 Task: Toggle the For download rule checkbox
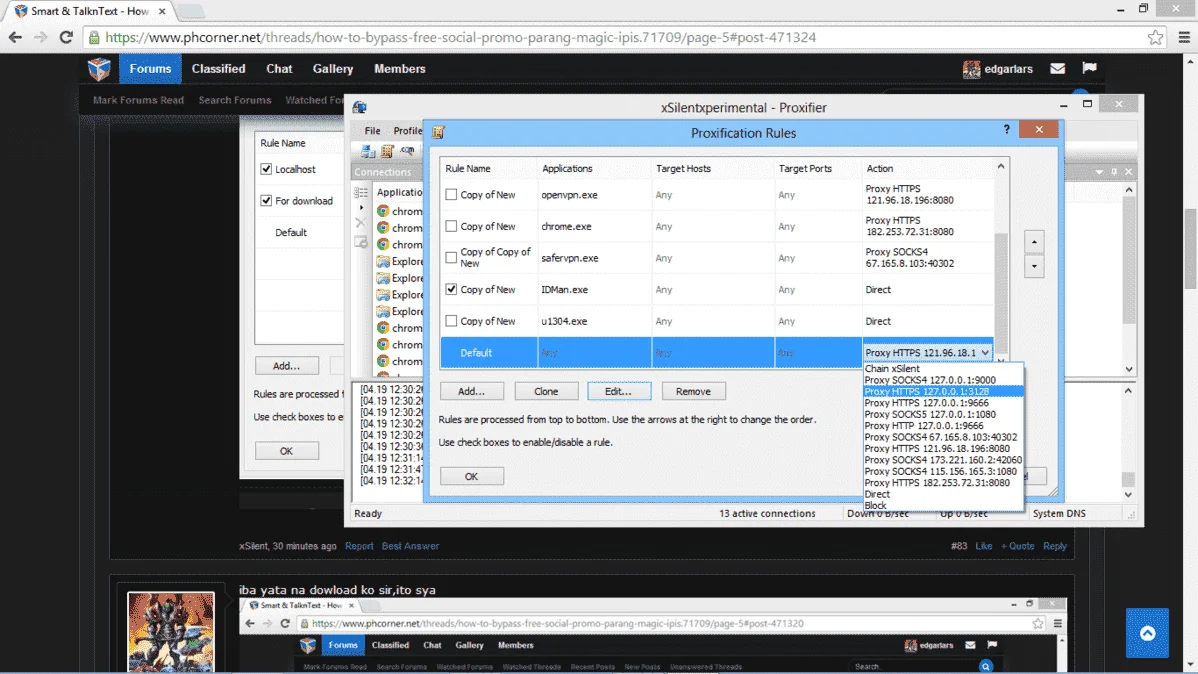[x=266, y=200]
